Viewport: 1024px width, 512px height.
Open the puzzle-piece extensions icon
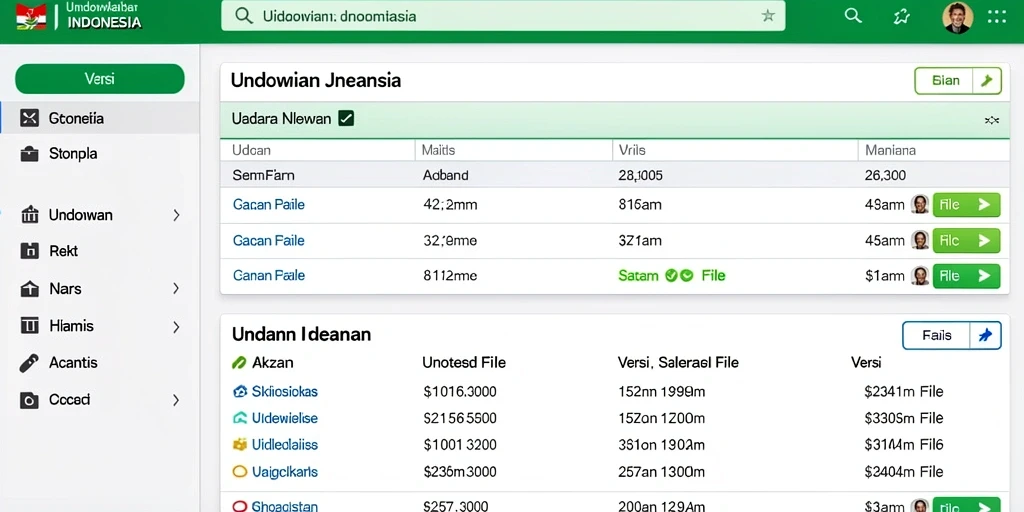(902, 17)
